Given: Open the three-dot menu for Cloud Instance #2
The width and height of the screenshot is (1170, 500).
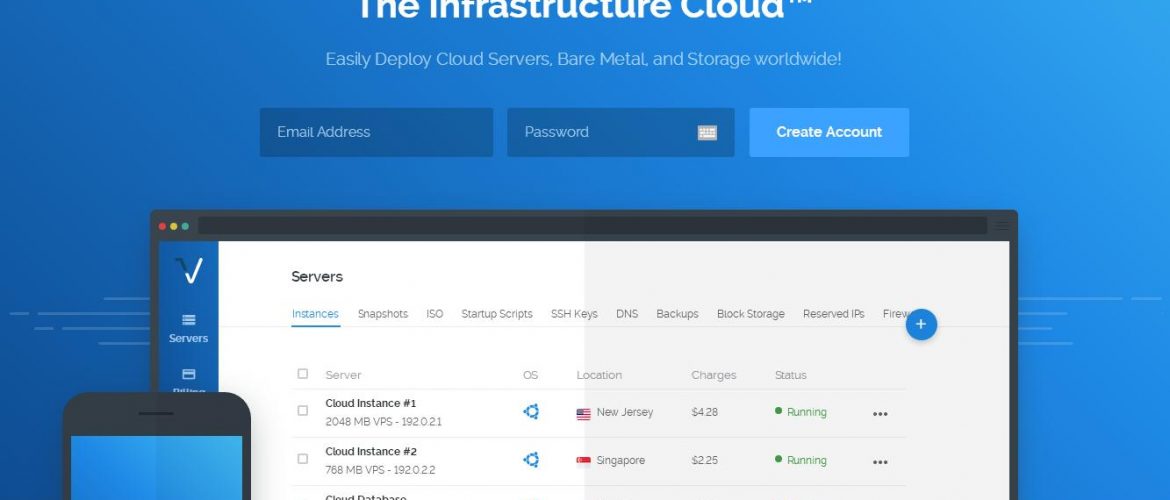Looking at the screenshot, I should 880,463.
